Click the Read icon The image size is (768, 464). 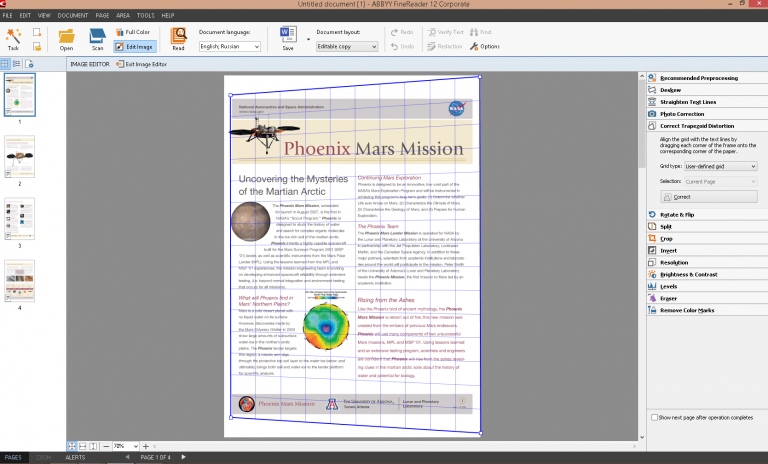pos(178,39)
